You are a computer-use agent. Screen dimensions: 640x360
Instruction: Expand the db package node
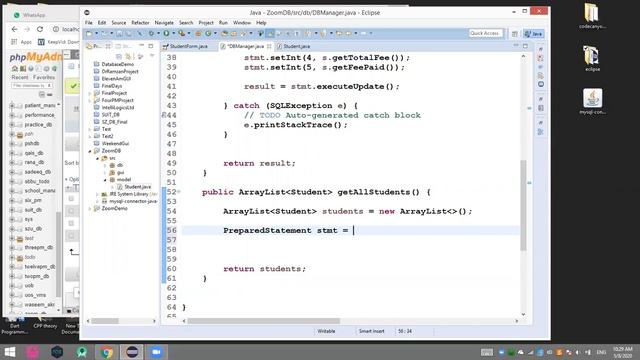click(105, 165)
